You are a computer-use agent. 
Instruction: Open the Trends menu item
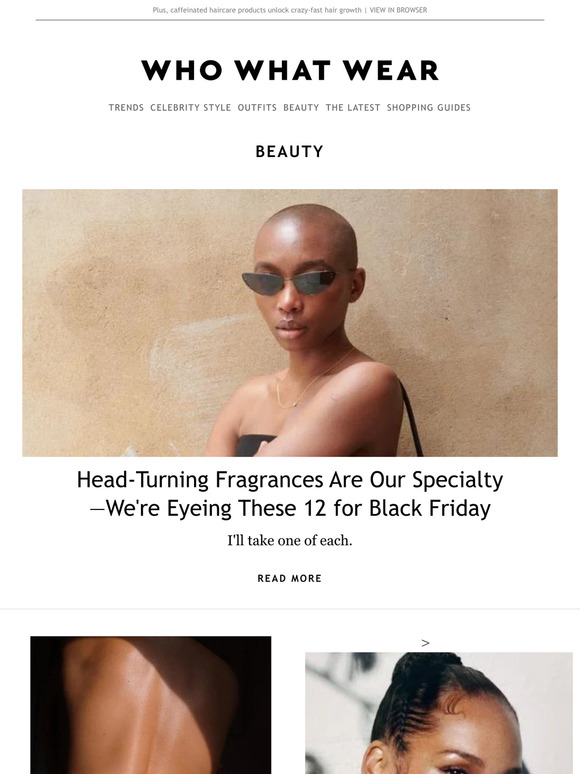pos(126,108)
